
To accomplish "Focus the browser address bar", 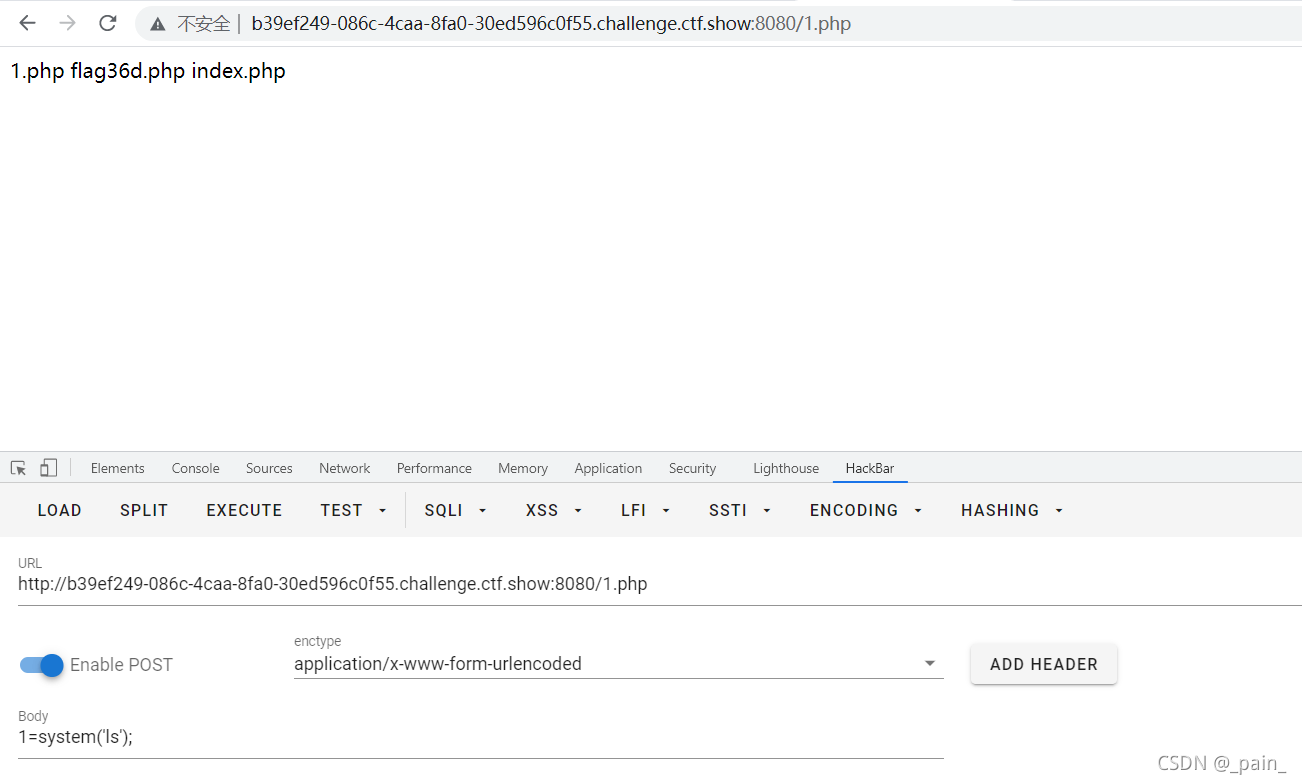I will point(718,23).
